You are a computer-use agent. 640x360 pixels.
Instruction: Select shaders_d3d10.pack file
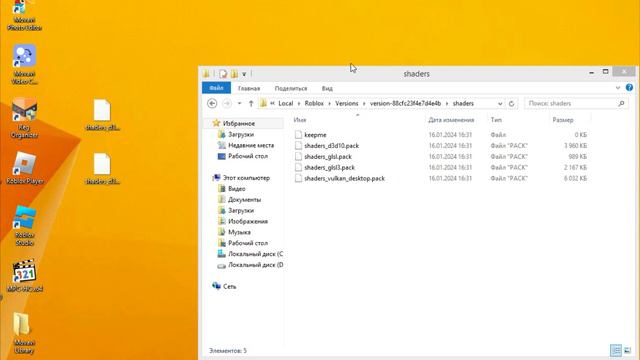coord(331,146)
